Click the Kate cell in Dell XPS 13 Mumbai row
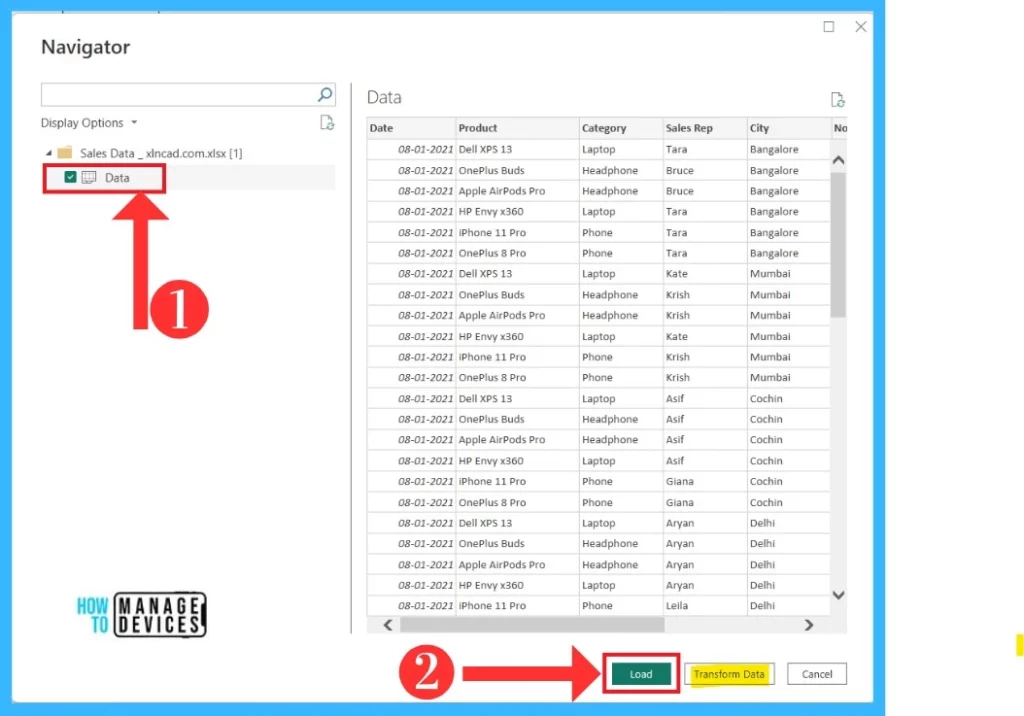The image size is (1024, 716). [705, 274]
